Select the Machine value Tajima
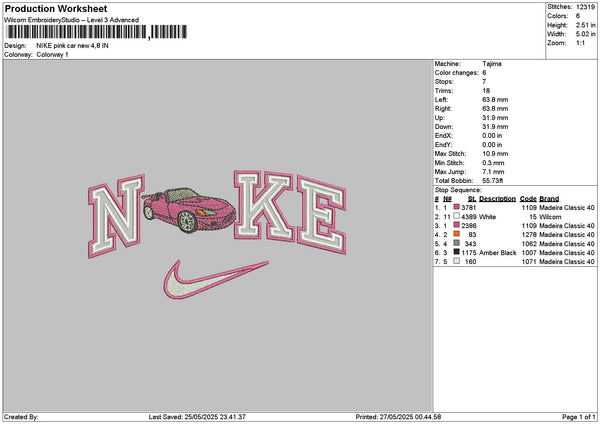This screenshot has height=424, width=600. [x=492, y=64]
